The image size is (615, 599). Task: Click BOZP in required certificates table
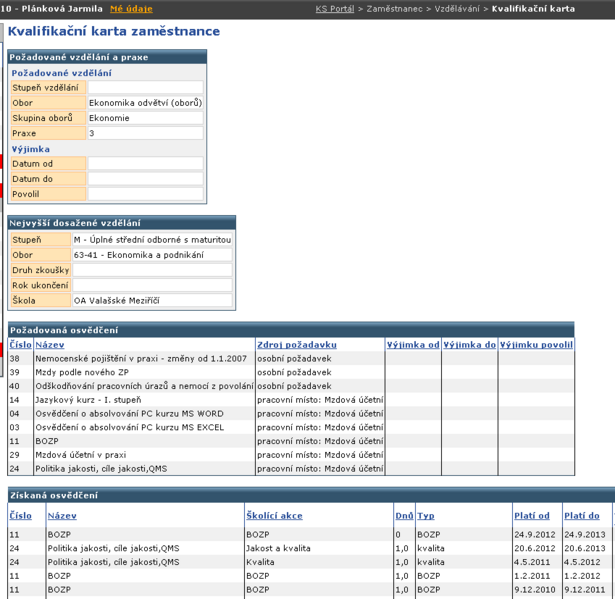[x=47, y=441]
